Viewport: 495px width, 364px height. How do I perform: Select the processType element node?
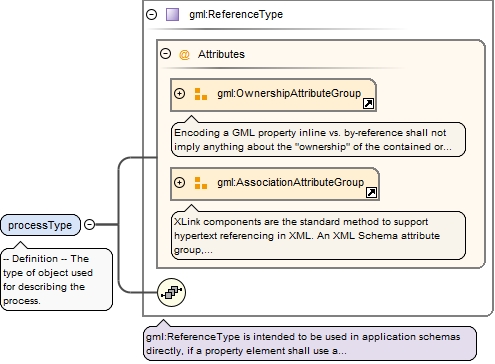[x=40, y=225]
